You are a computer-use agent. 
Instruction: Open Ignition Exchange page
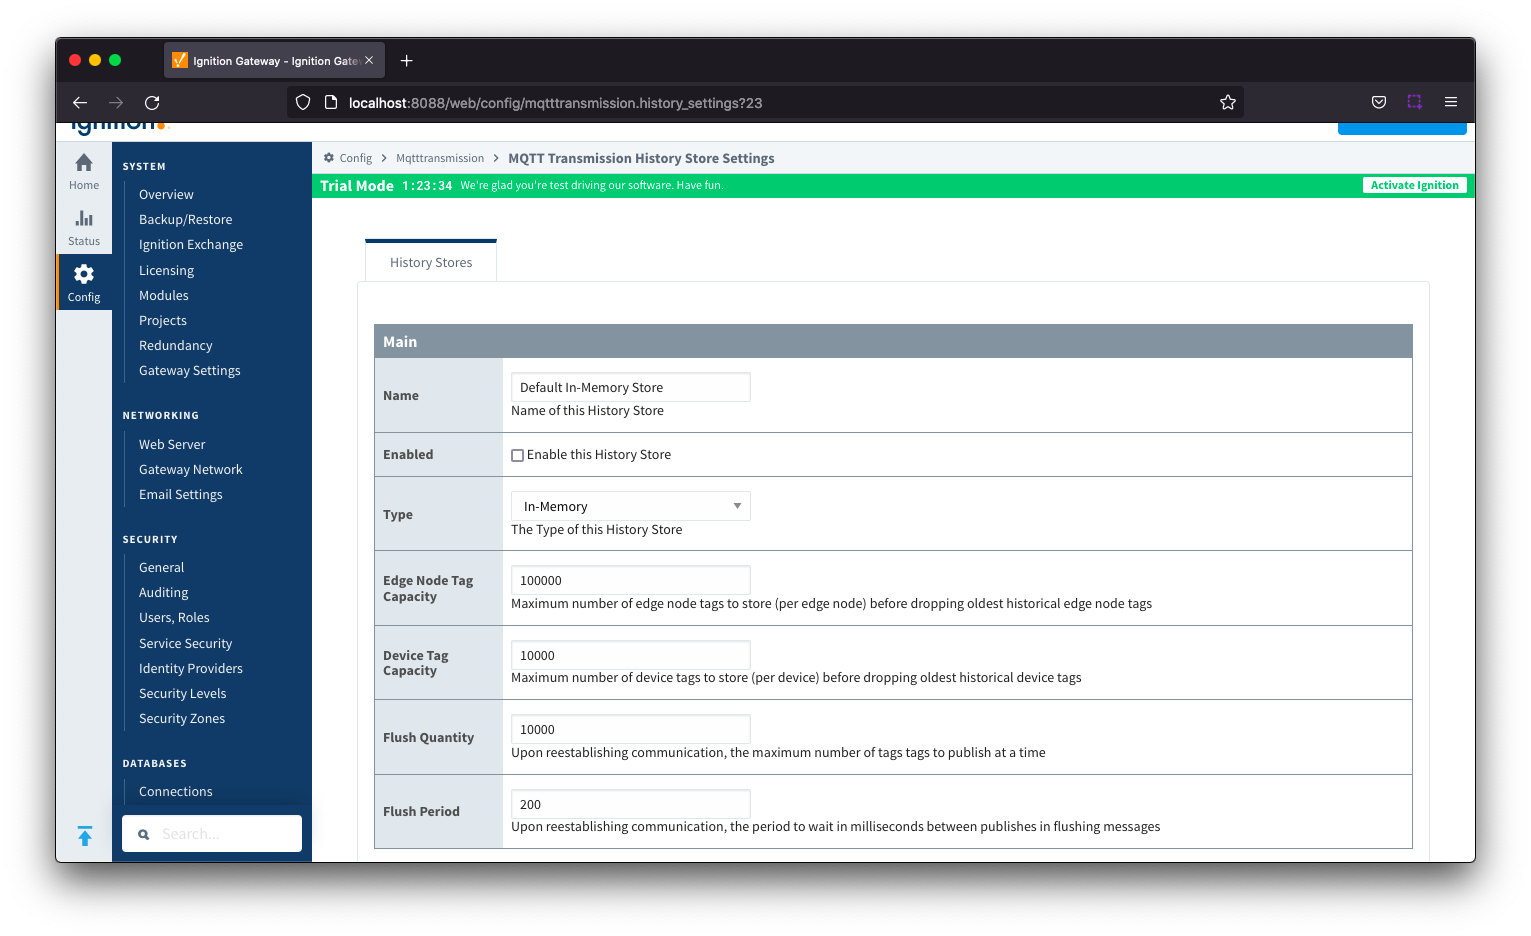click(x=191, y=244)
